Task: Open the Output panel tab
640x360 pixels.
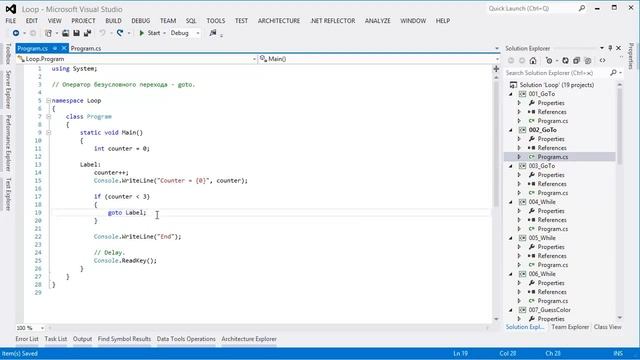Action: coord(82,339)
